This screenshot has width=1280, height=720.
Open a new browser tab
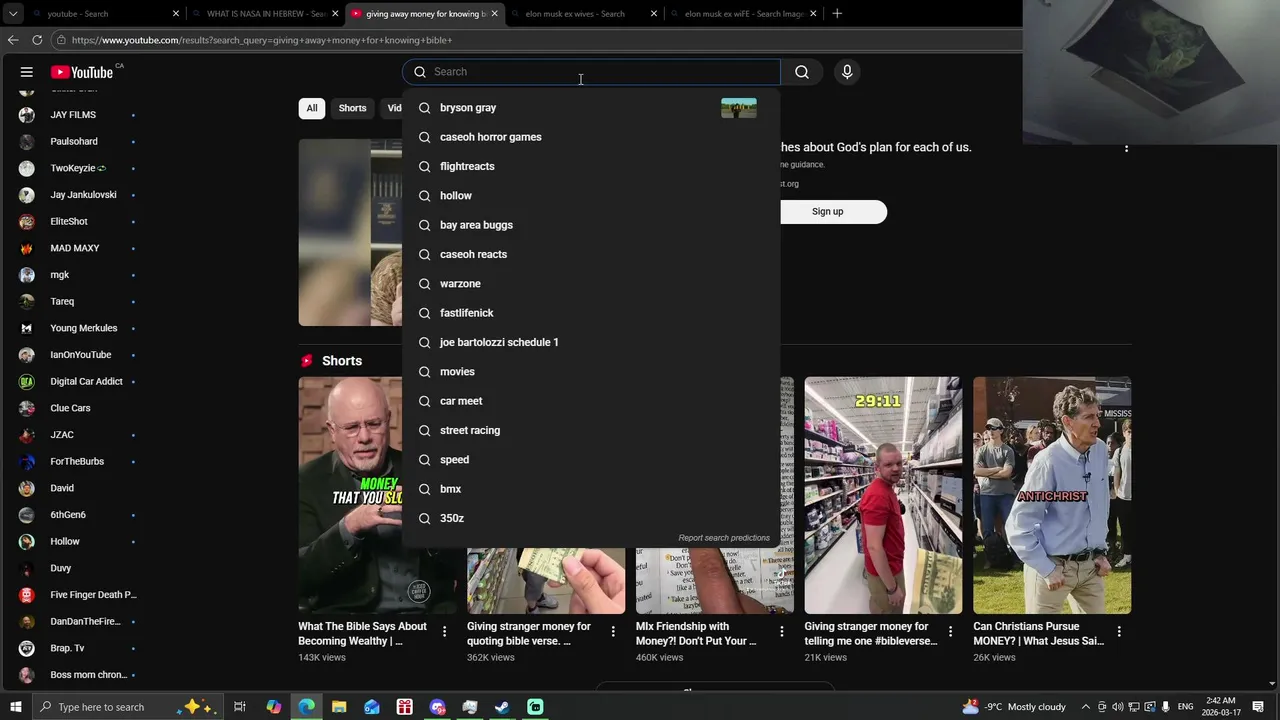tap(837, 14)
